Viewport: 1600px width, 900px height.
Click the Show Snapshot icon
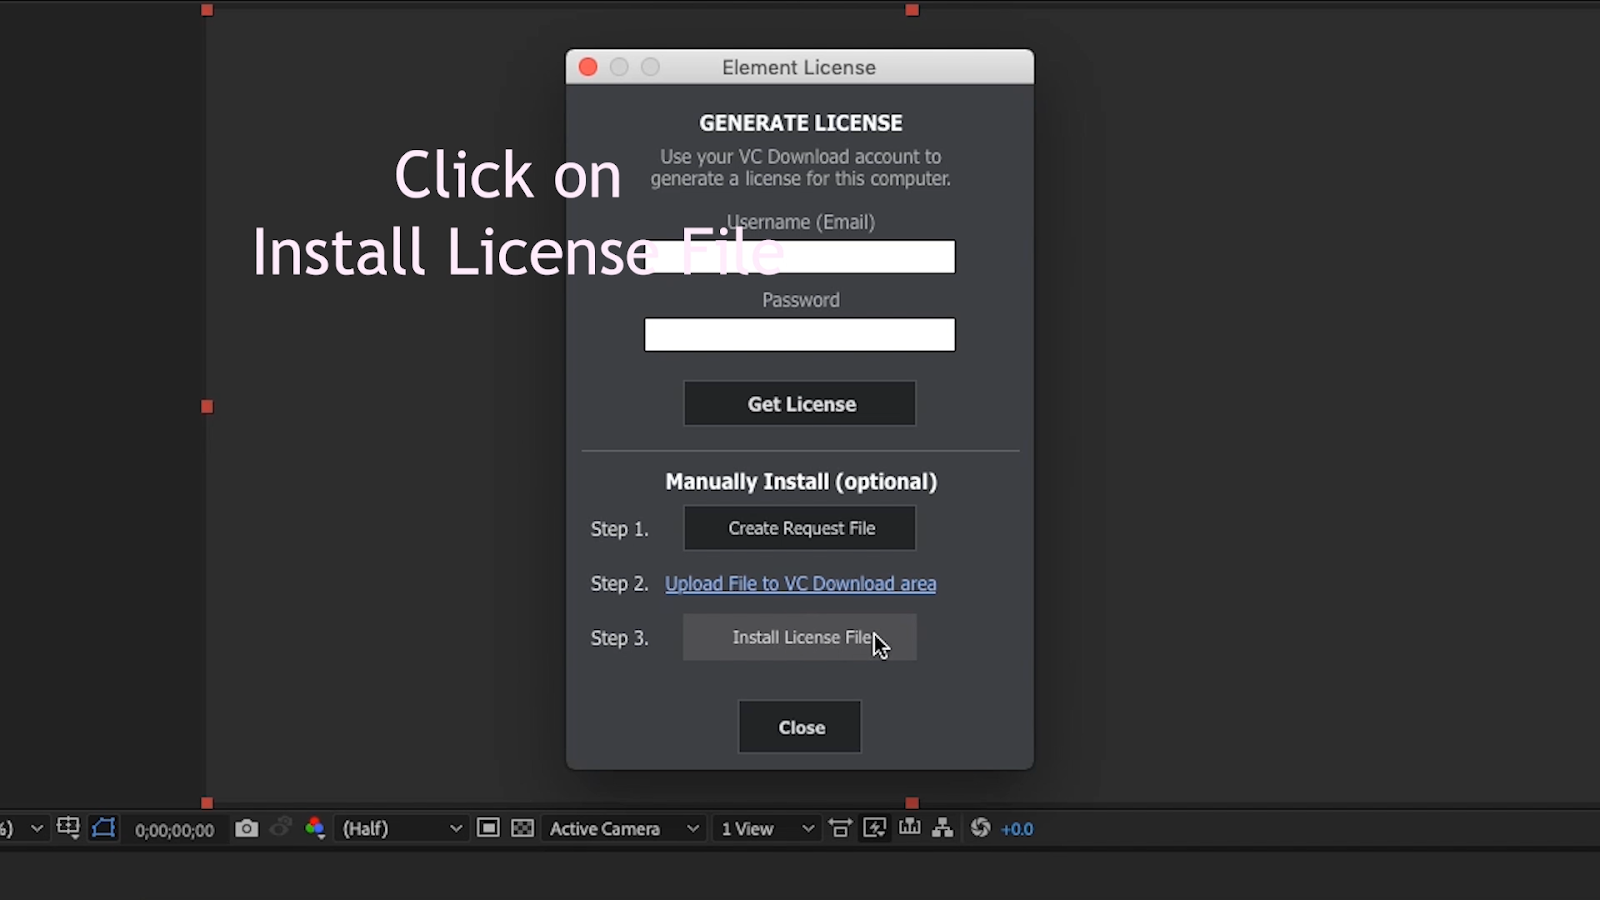pyautogui.click(x=281, y=828)
